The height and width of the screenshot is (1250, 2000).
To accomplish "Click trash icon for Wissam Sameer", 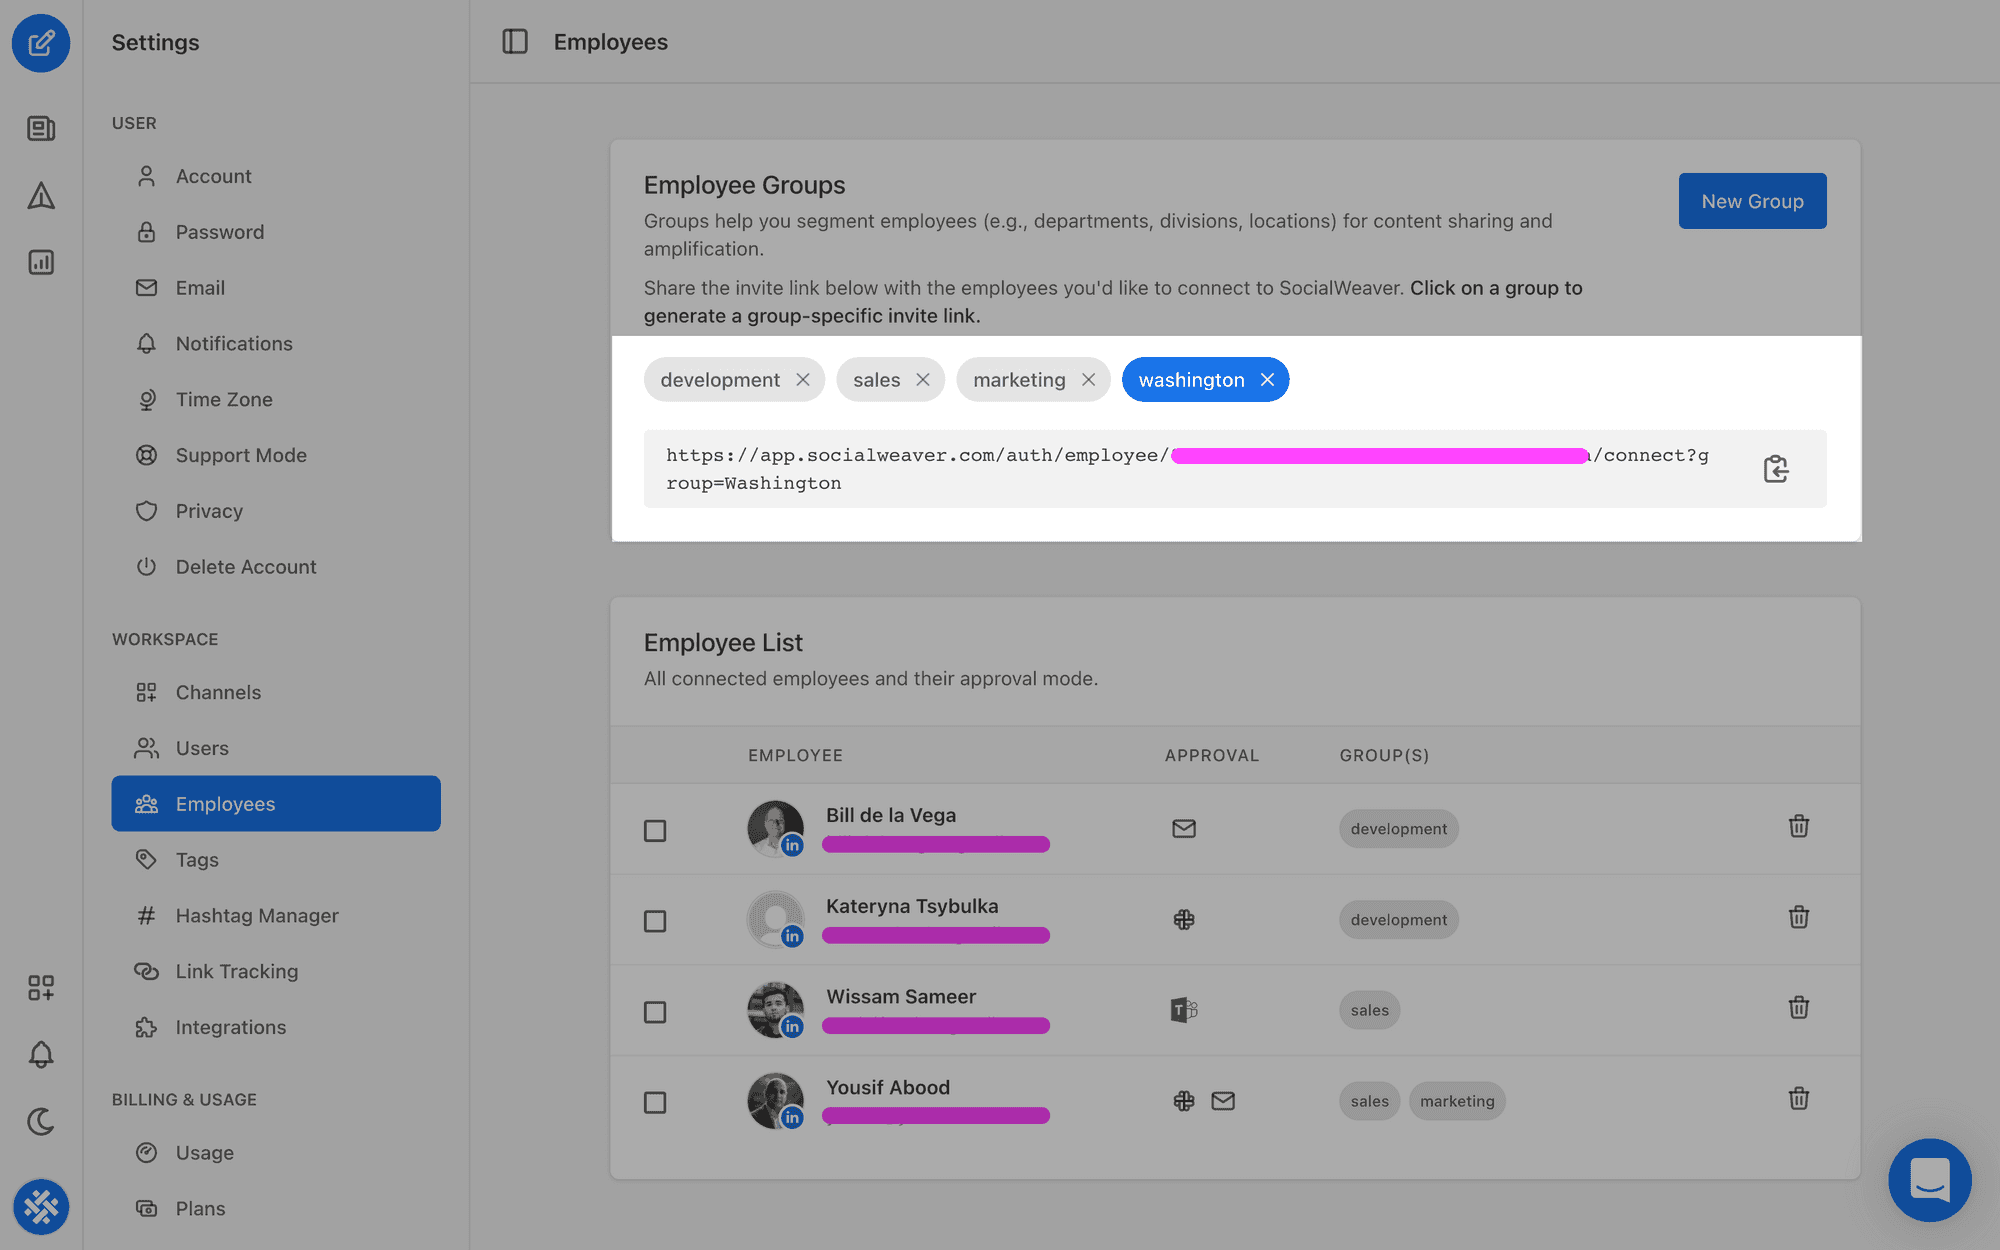I will 1798,1007.
